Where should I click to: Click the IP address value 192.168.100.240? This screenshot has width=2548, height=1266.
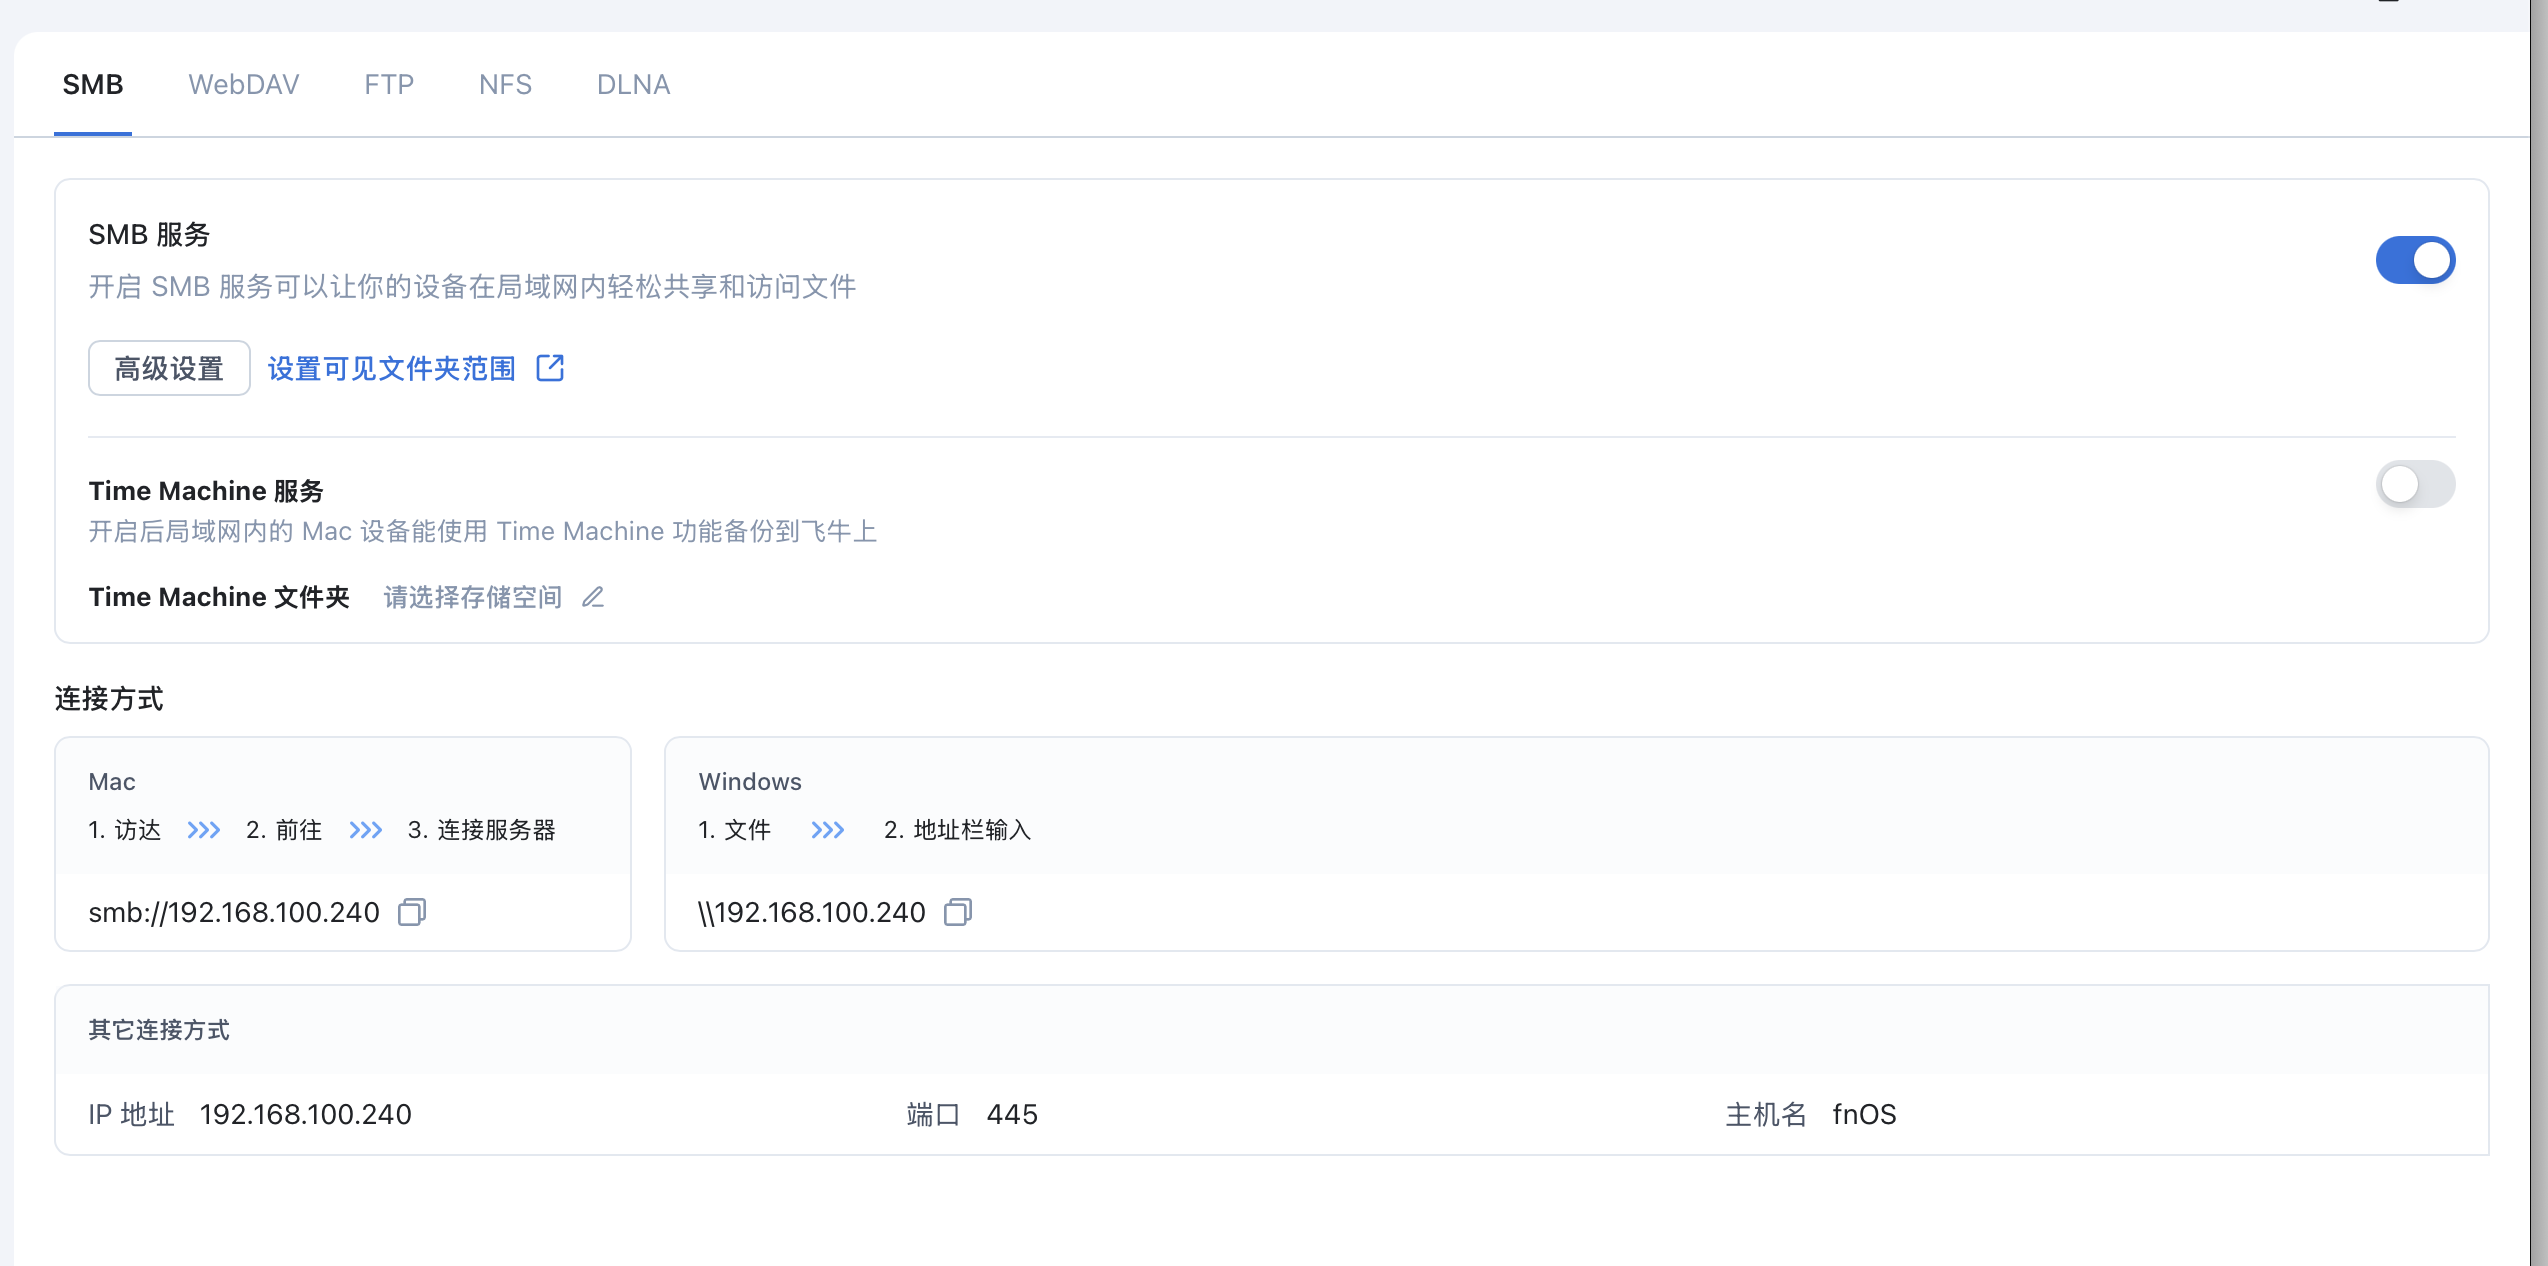306,1114
